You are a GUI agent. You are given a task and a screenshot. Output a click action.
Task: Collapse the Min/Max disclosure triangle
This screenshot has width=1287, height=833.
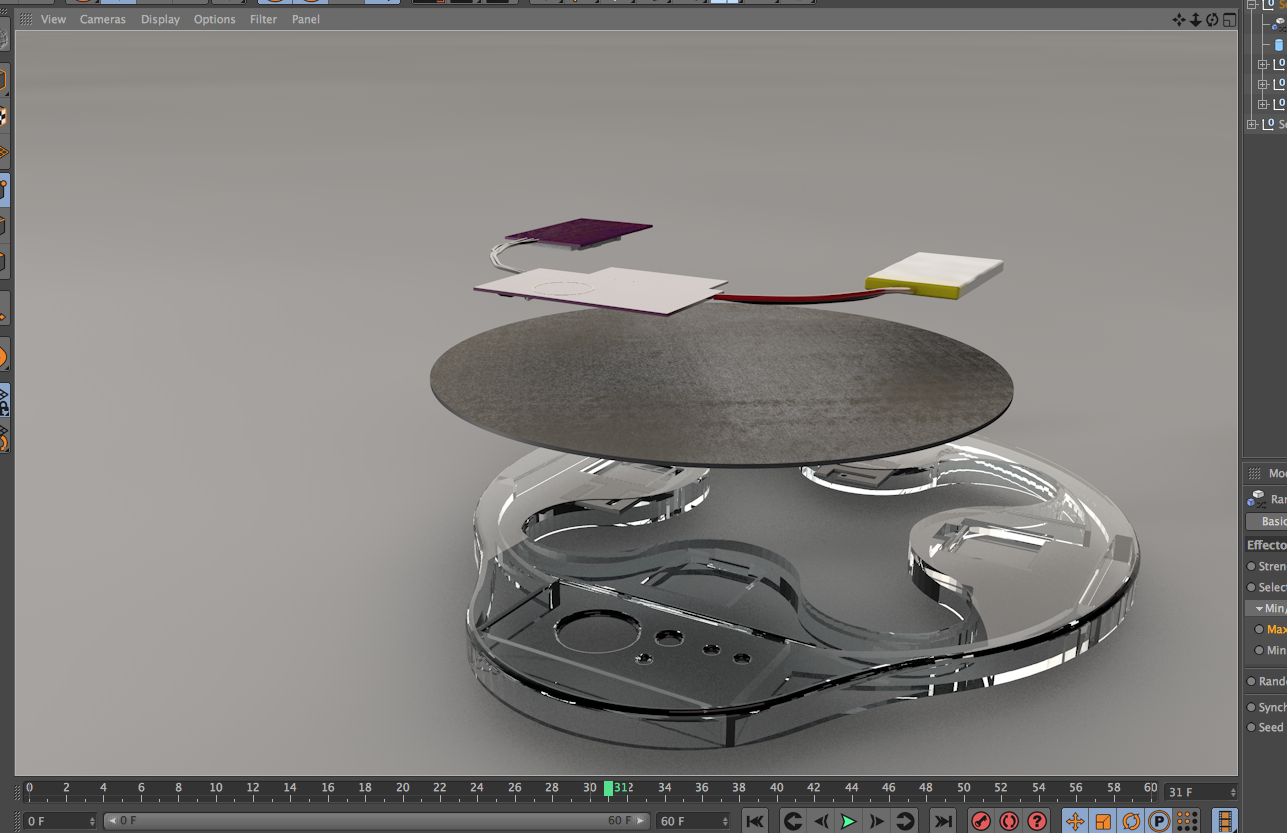(x=1259, y=608)
